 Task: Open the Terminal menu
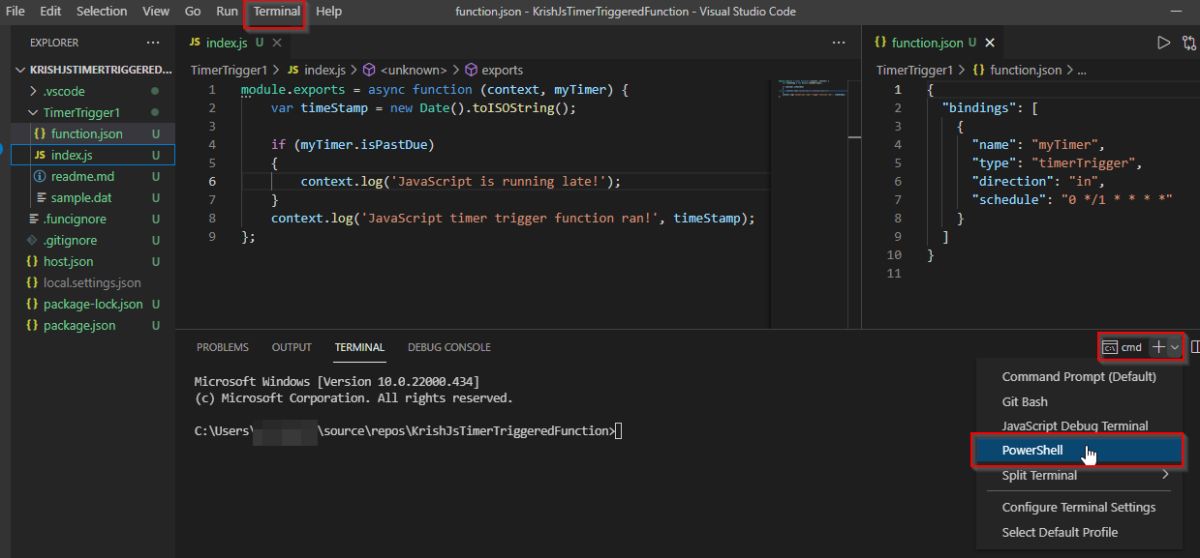[277, 11]
